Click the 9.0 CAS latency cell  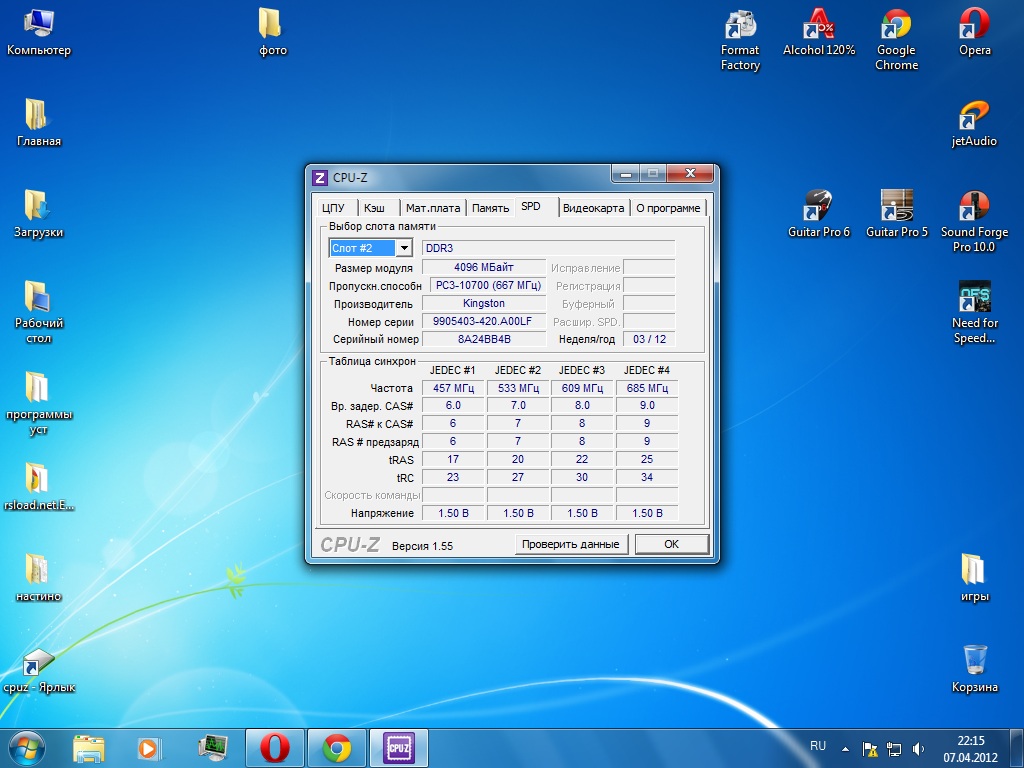[647, 406]
